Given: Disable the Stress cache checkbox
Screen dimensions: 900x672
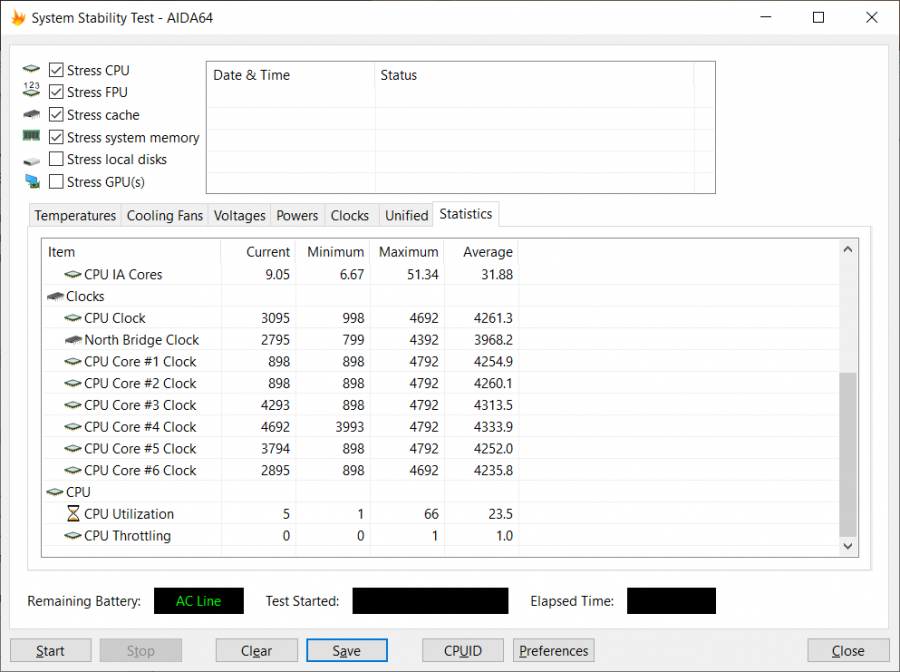Looking at the screenshot, I should (56, 115).
